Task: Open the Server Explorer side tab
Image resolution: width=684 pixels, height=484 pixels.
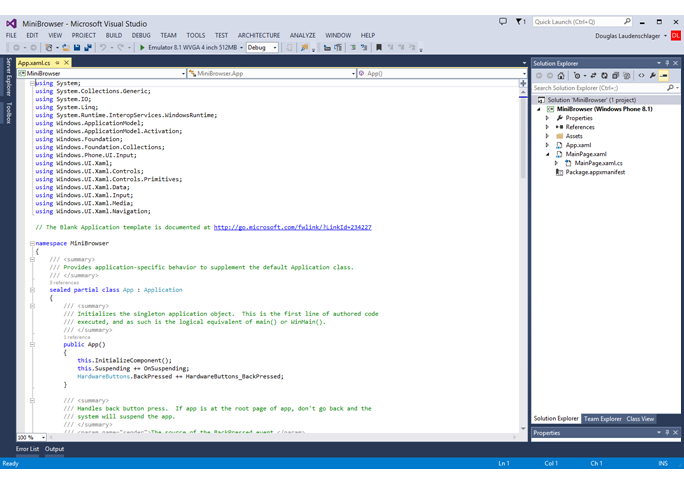Action: point(9,77)
